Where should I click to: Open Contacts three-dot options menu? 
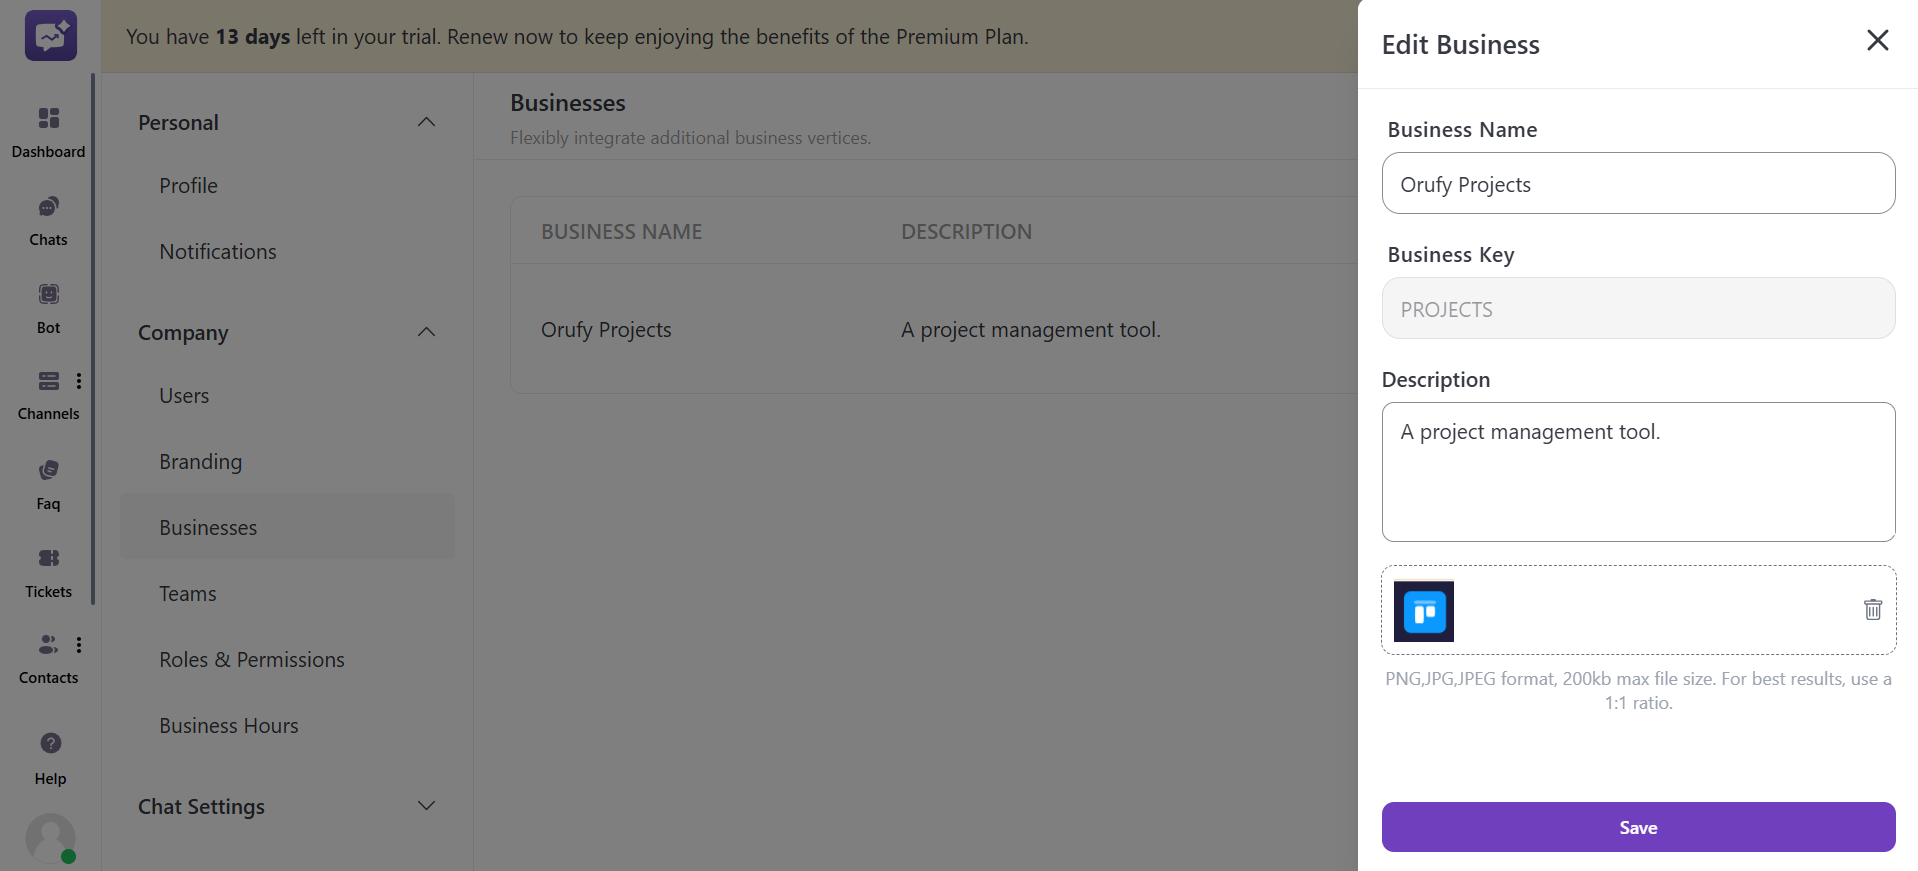[79, 645]
